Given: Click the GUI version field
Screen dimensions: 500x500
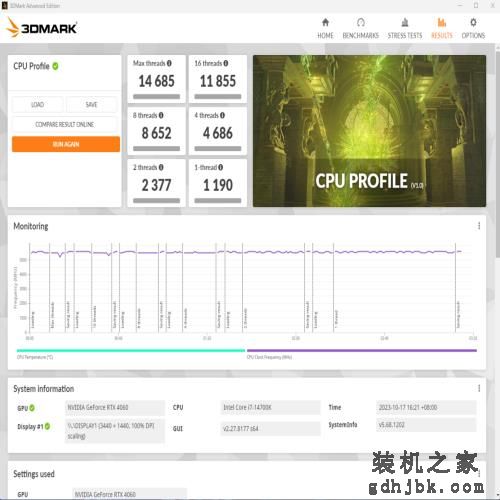Looking at the screenshot, I should coord(270,429).
